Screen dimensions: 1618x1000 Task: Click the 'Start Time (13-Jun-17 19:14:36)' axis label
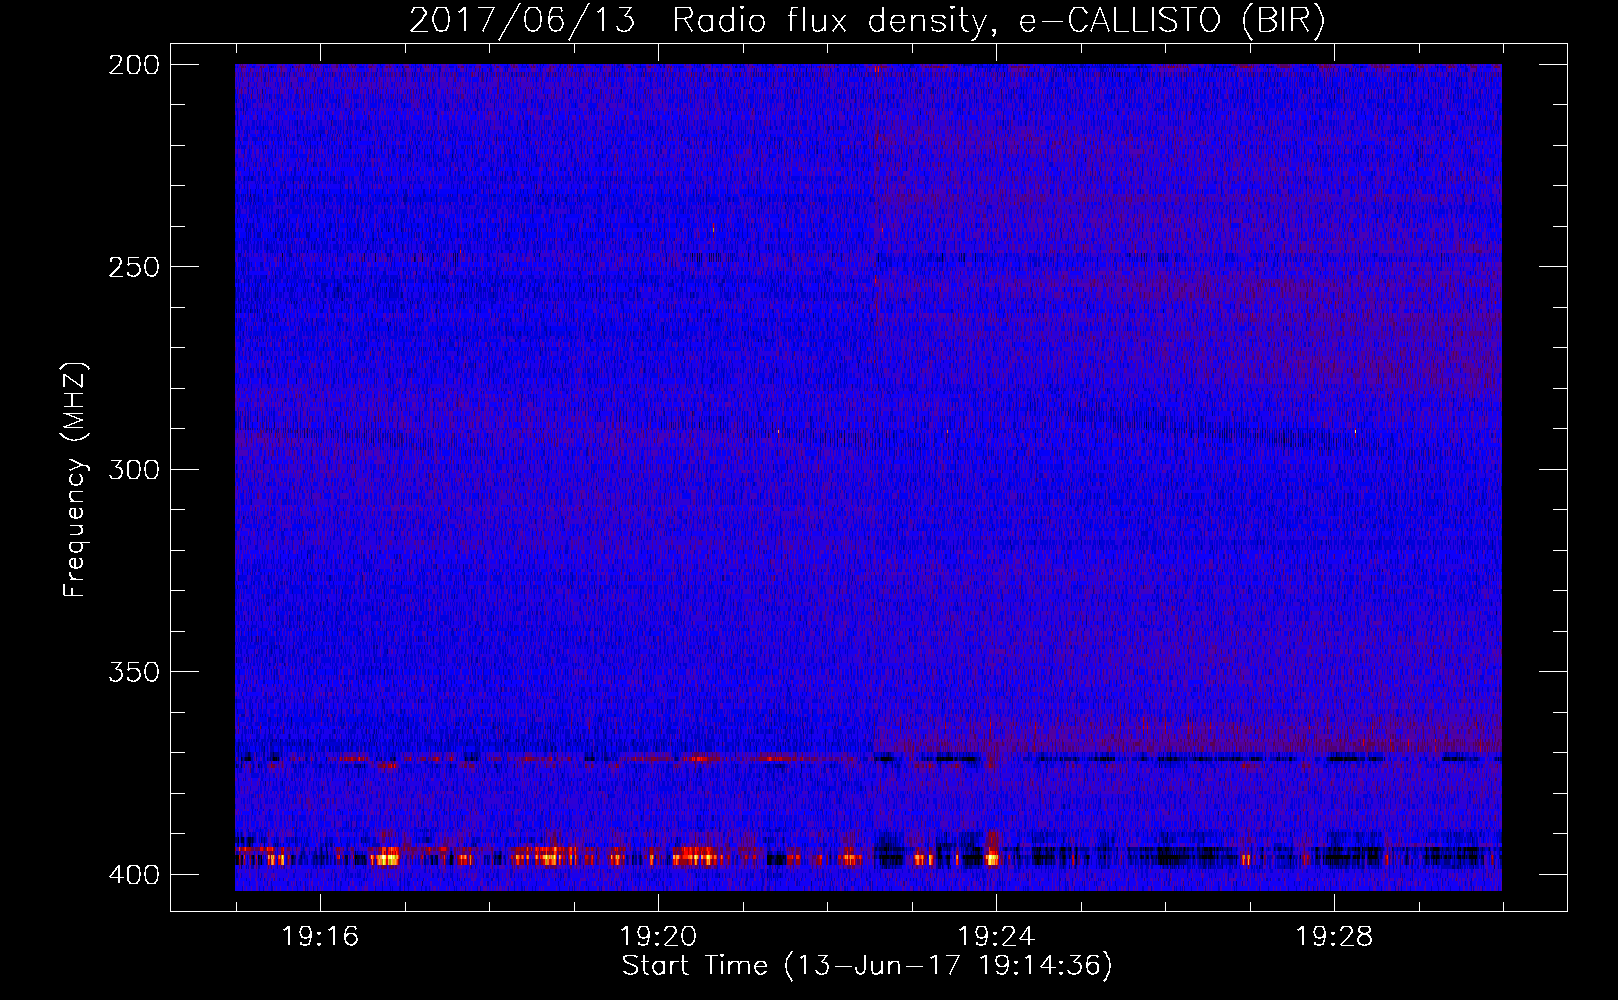coord(867,965)
